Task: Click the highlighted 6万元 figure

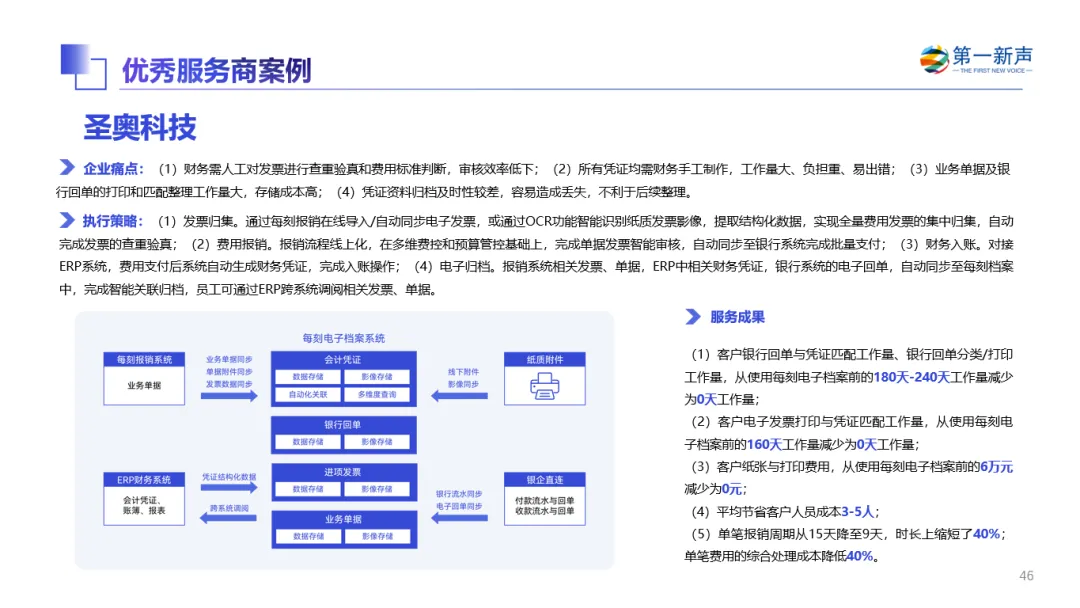Action: (996, 467)
